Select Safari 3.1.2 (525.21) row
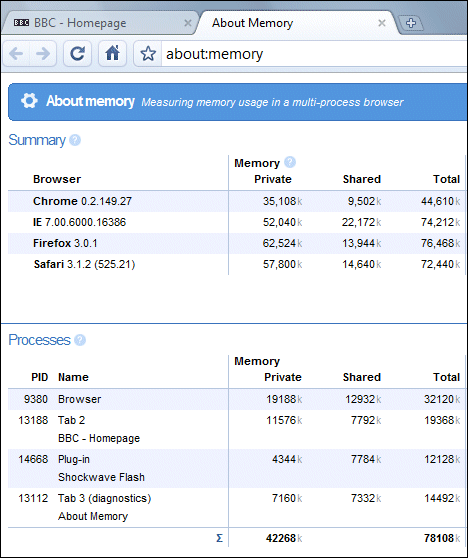 click(237, 264)
